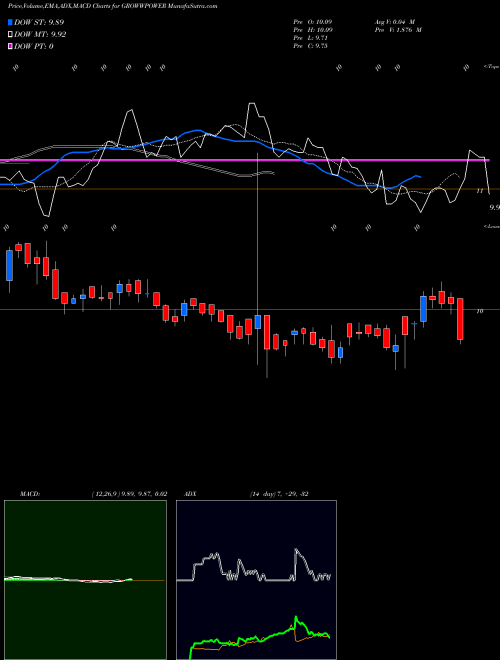500x660 pixels.
Task: Click the 'Pre H: 10.09' value
Action: (x=313, y=30)
